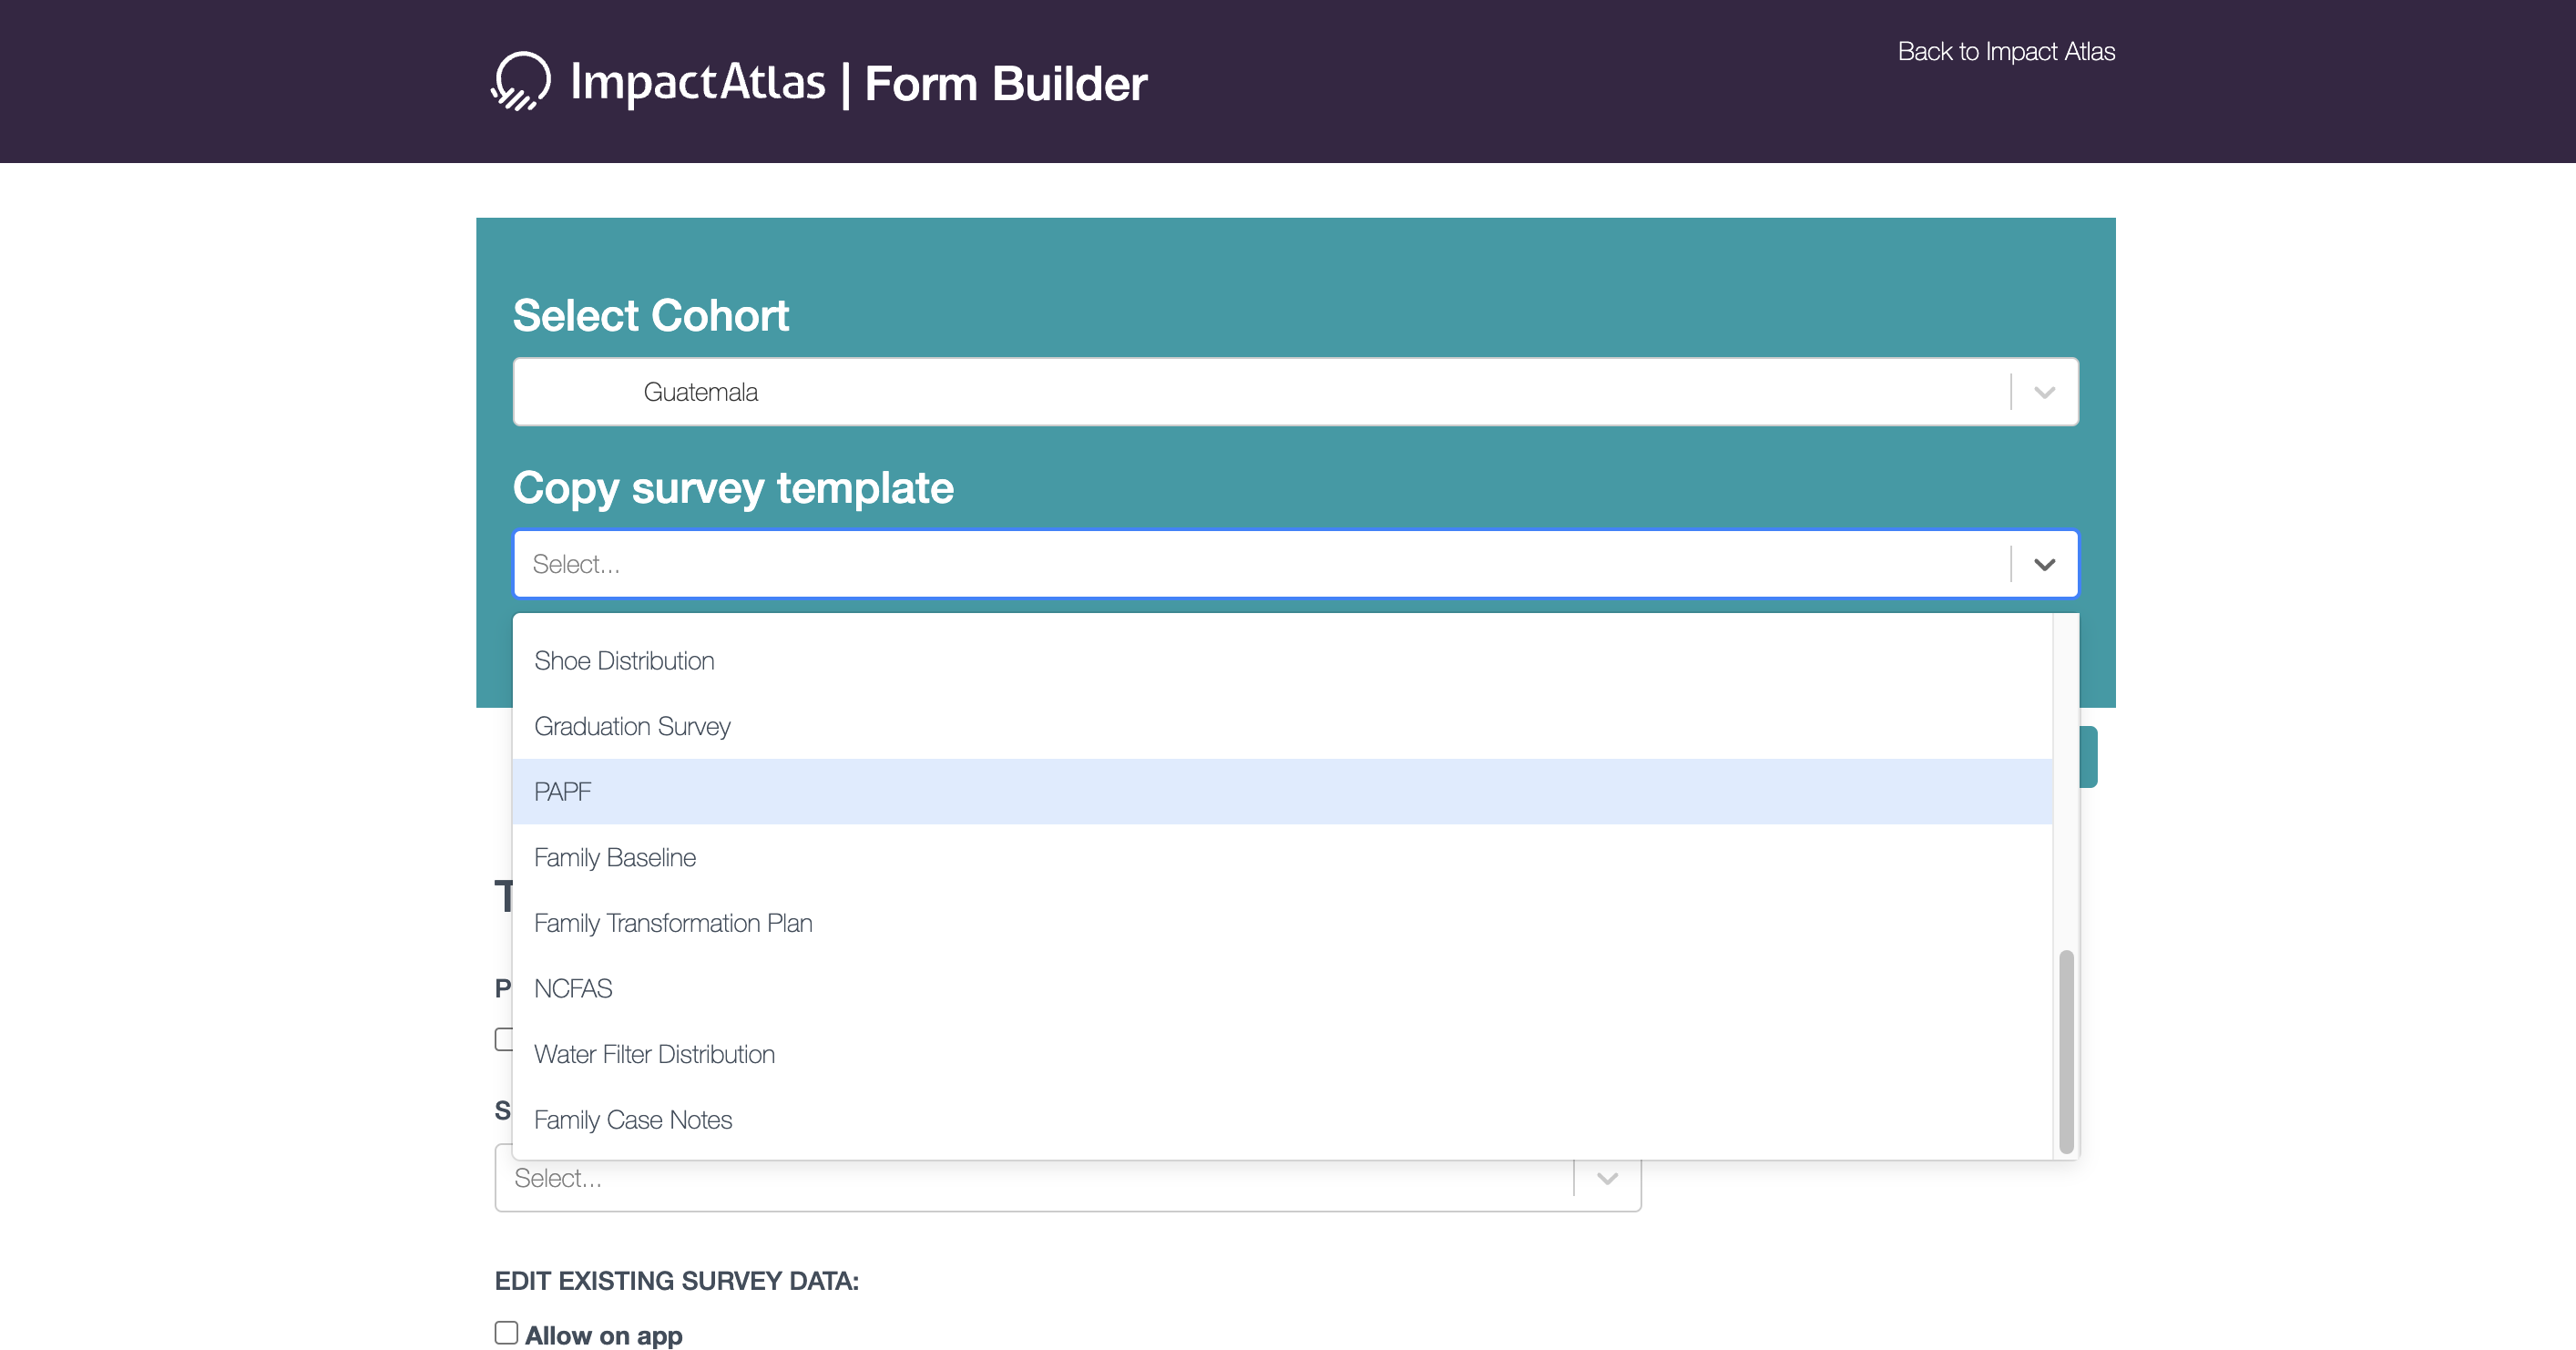The width and height of the screenshot is (2576, 1350).
Task: Select Family Baseline template
Action: pyautogui.click(x=615, y=857)
